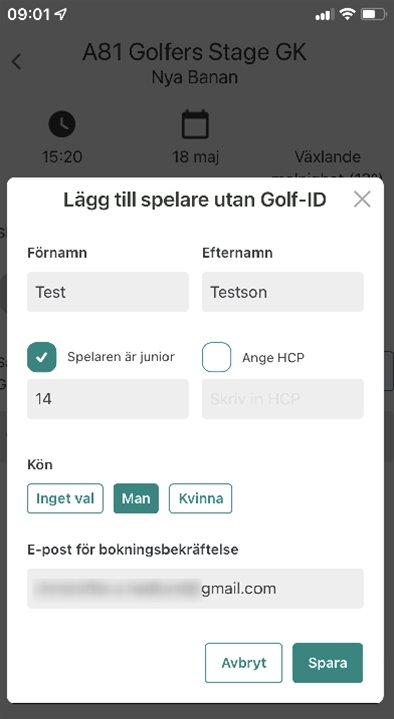
Task: Edit the Efternamn field containing Testson
Action: pos(283,292)
